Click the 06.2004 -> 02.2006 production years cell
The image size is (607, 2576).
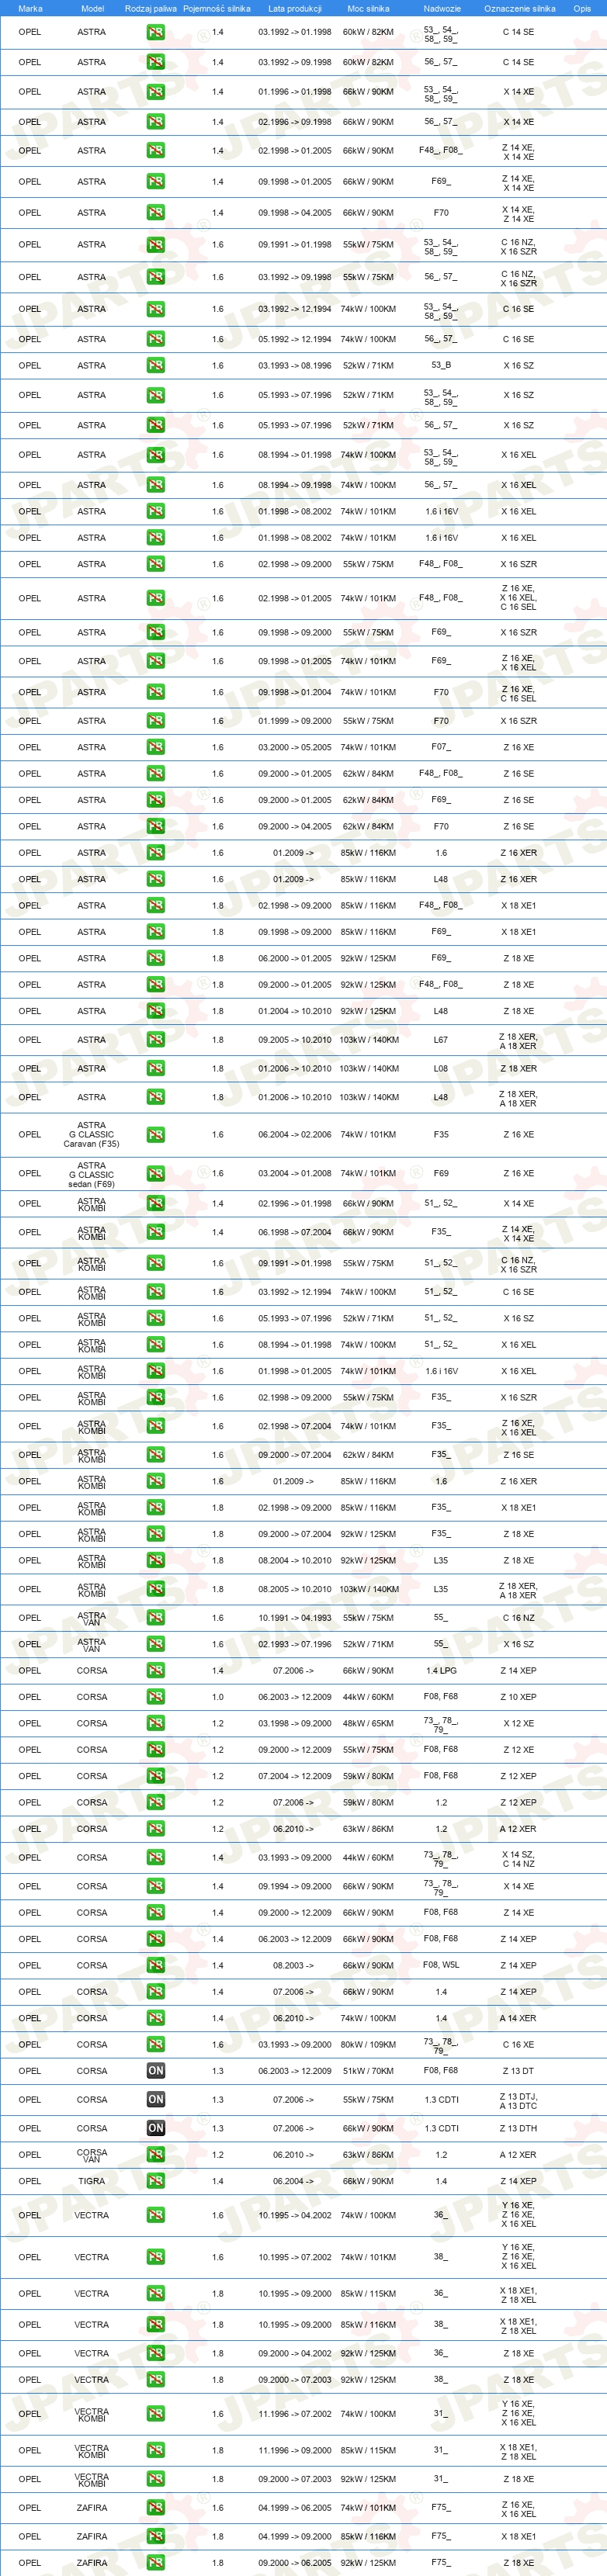(x=295, y=1134)
